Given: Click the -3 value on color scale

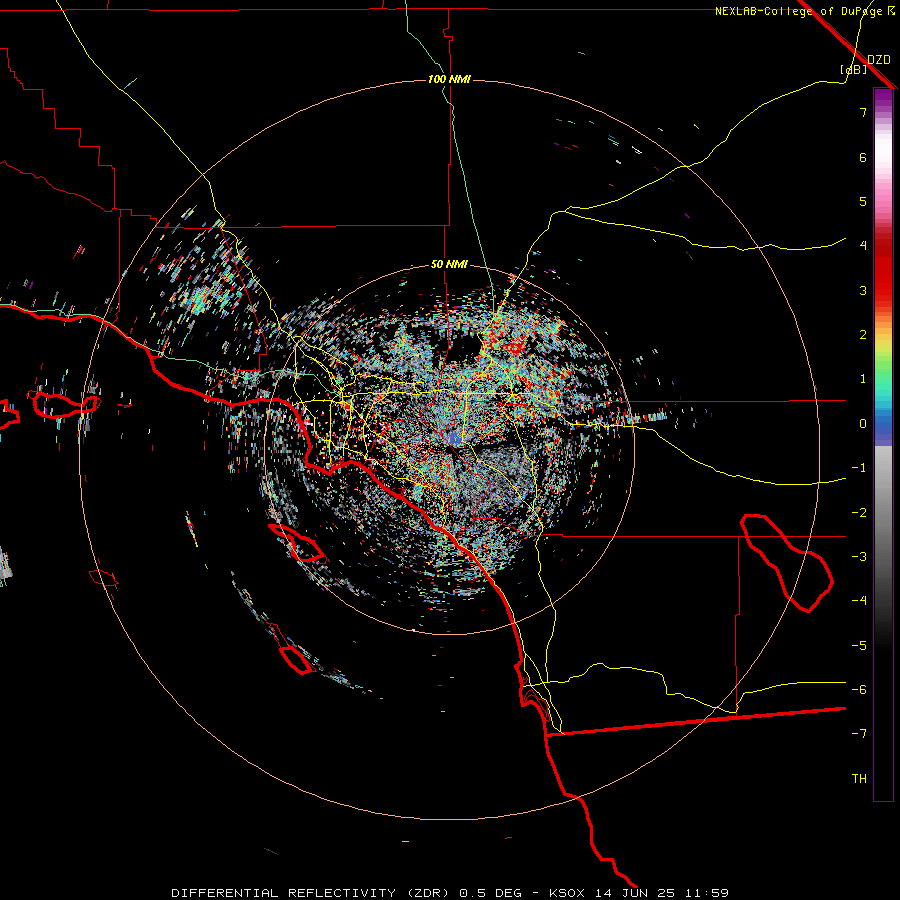Looking at the screenshot, I should click(x=859, y=557).
